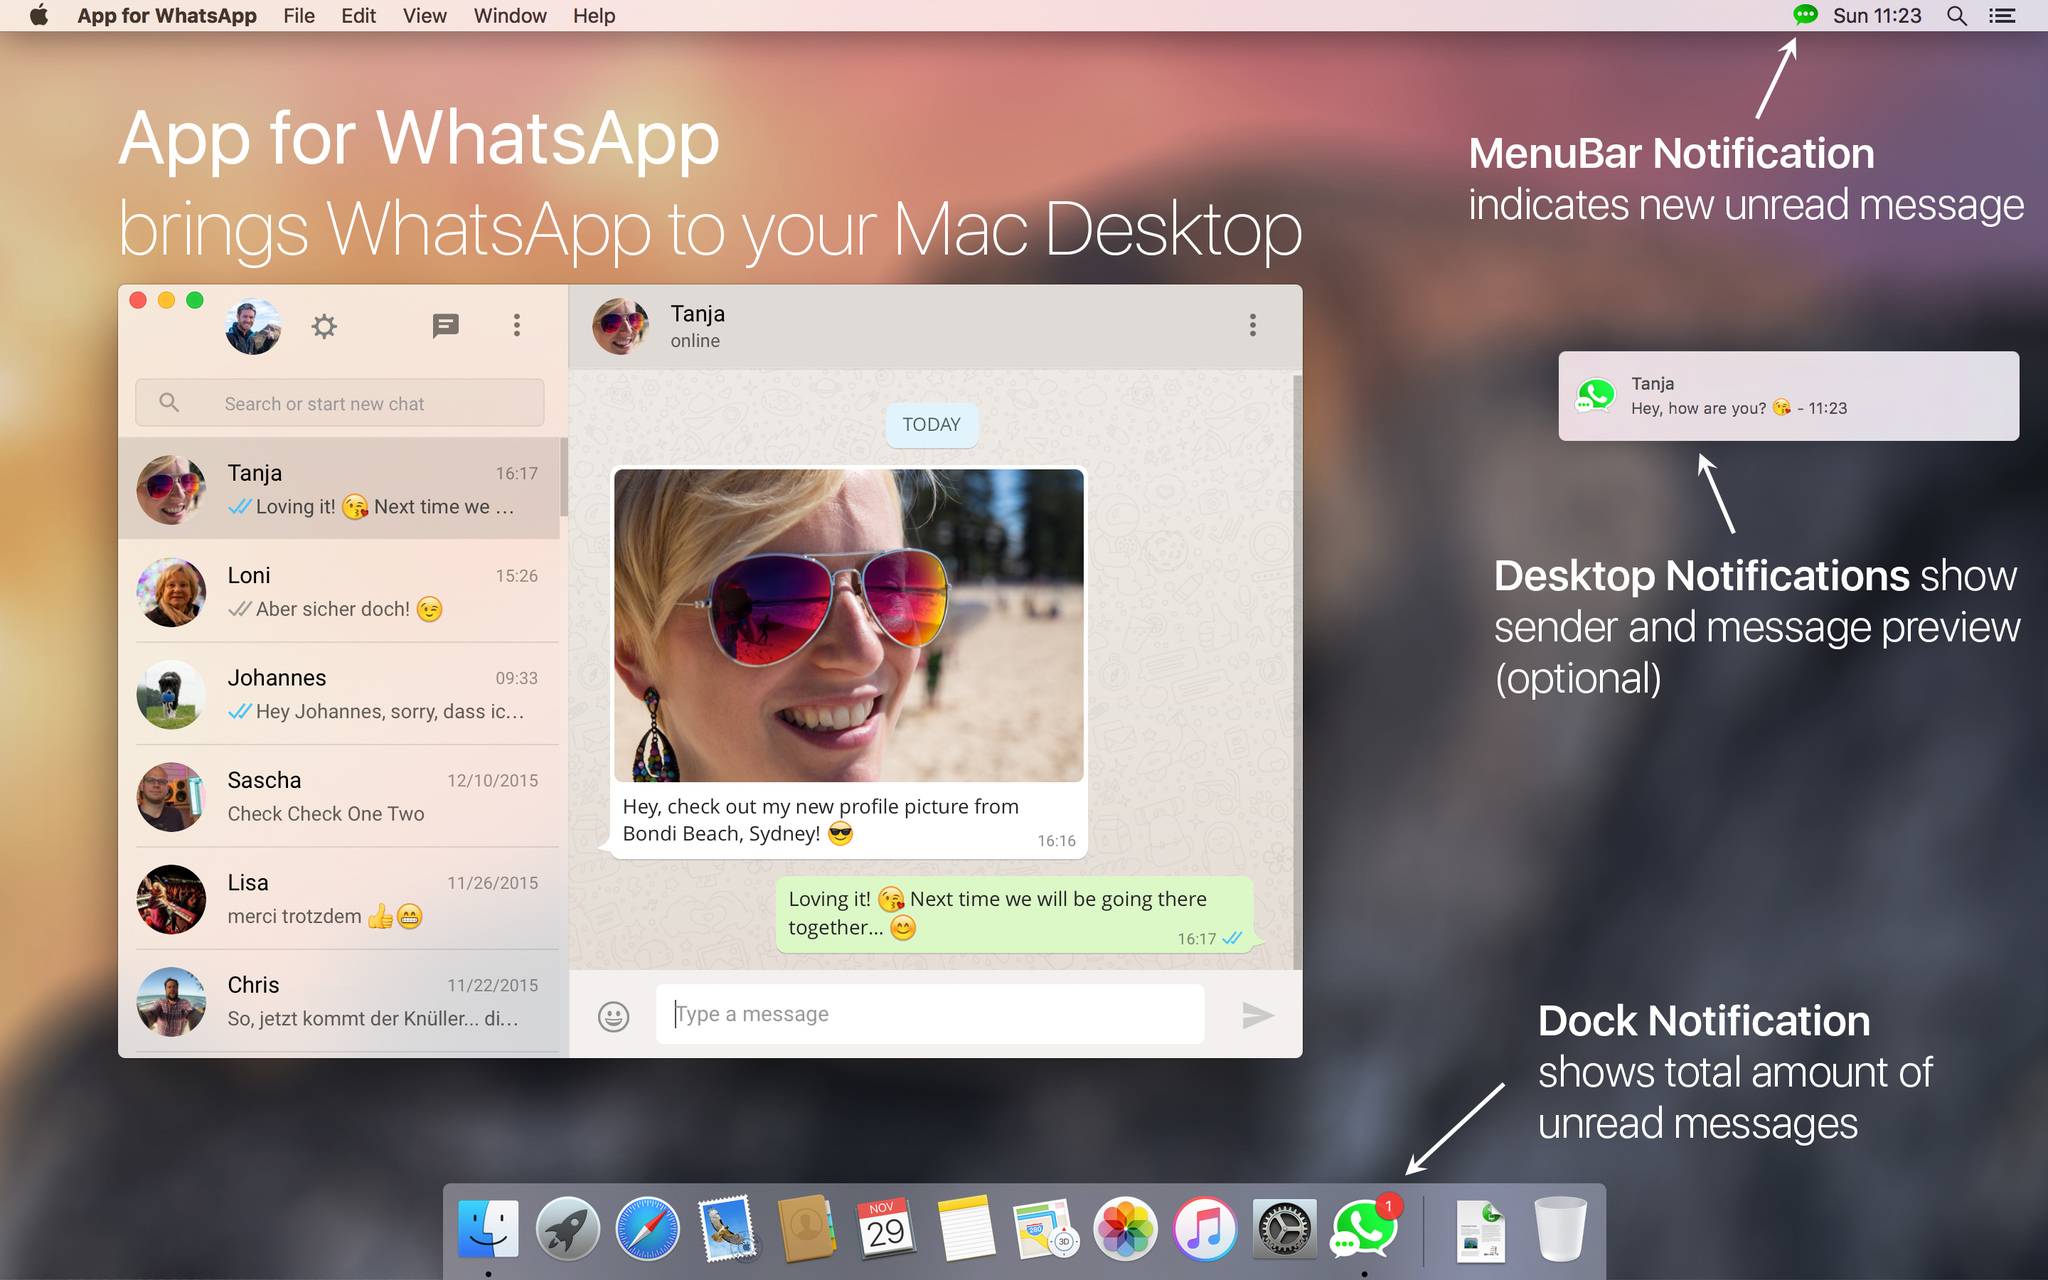The width and height of the screenshot is (2048, 1280).
Task: Launch iTunes from the dock
Action: click(1204, 1230)
